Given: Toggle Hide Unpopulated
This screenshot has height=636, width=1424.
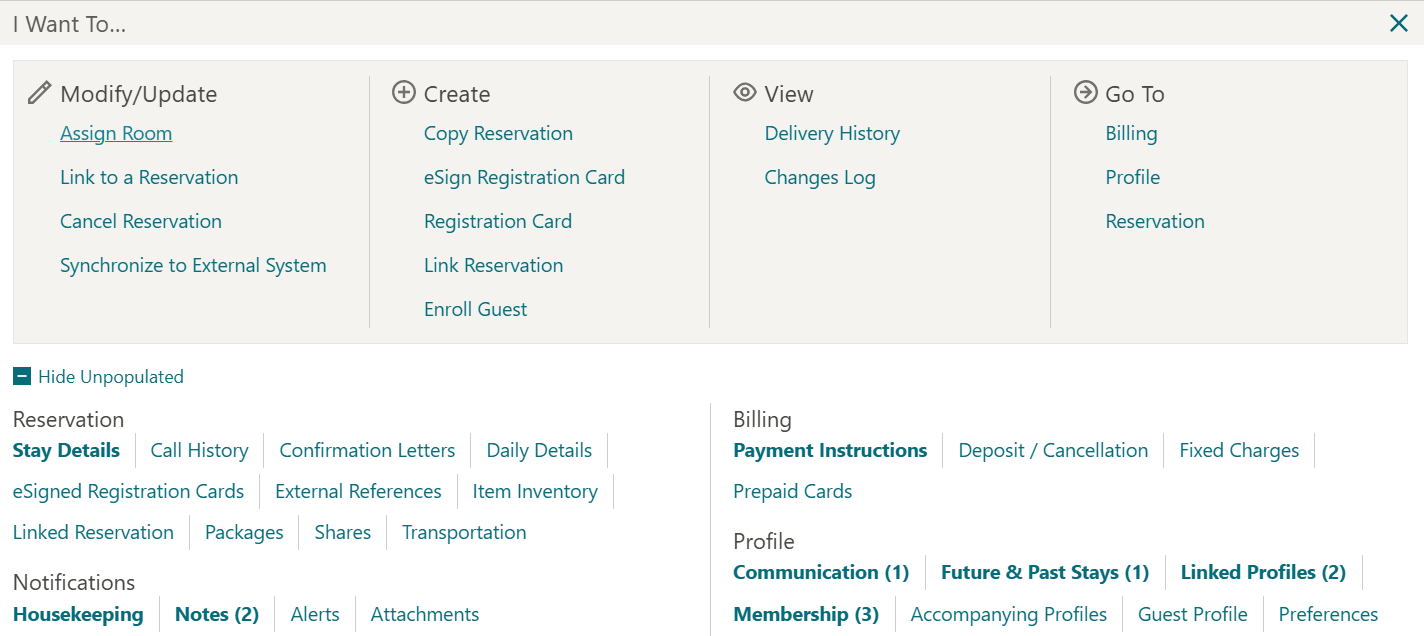Looking at the screenshot, I should point(111,376).
